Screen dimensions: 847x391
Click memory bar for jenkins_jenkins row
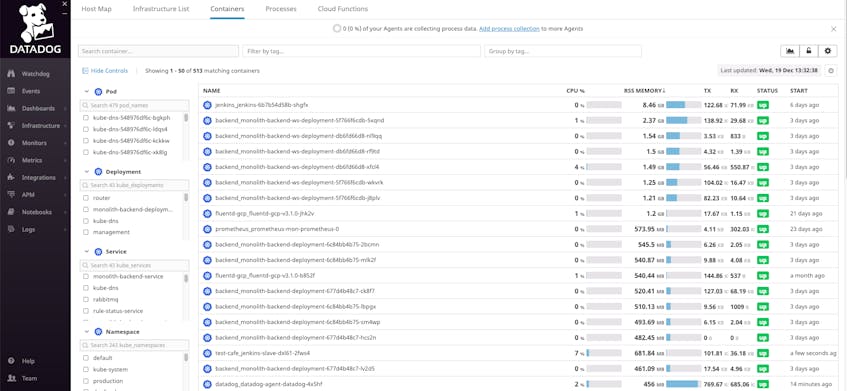[x=683, y=105]
